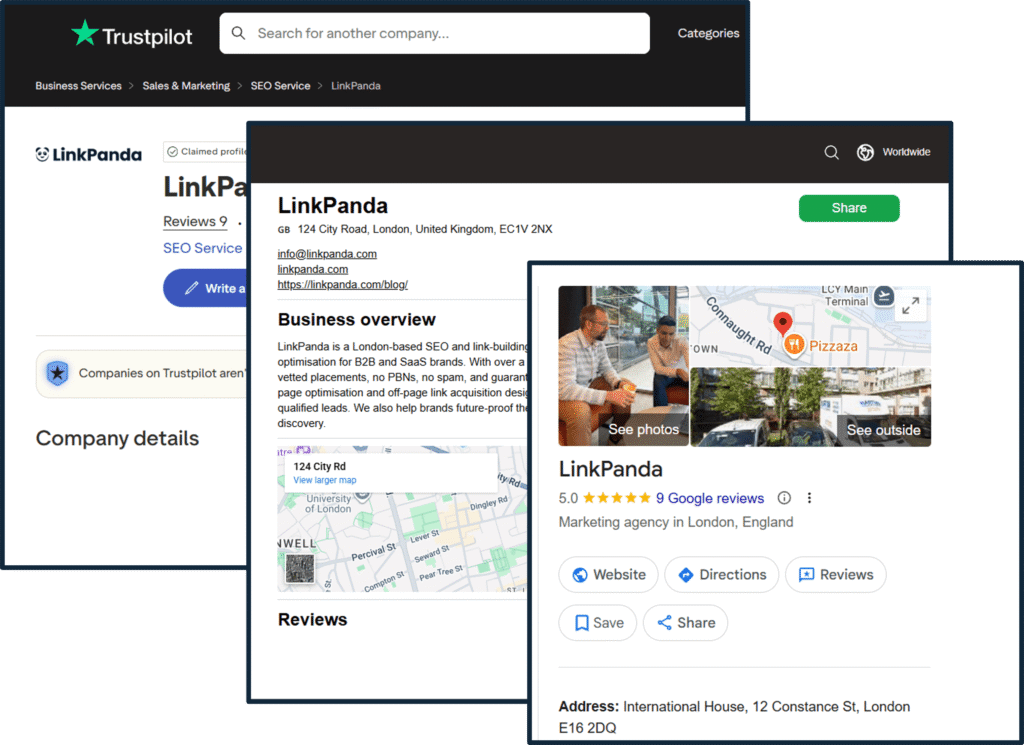Screen dimensions: 1024x745
Task: Select the Sales & Marketing breadcrumb
Action: pos(186,86)
